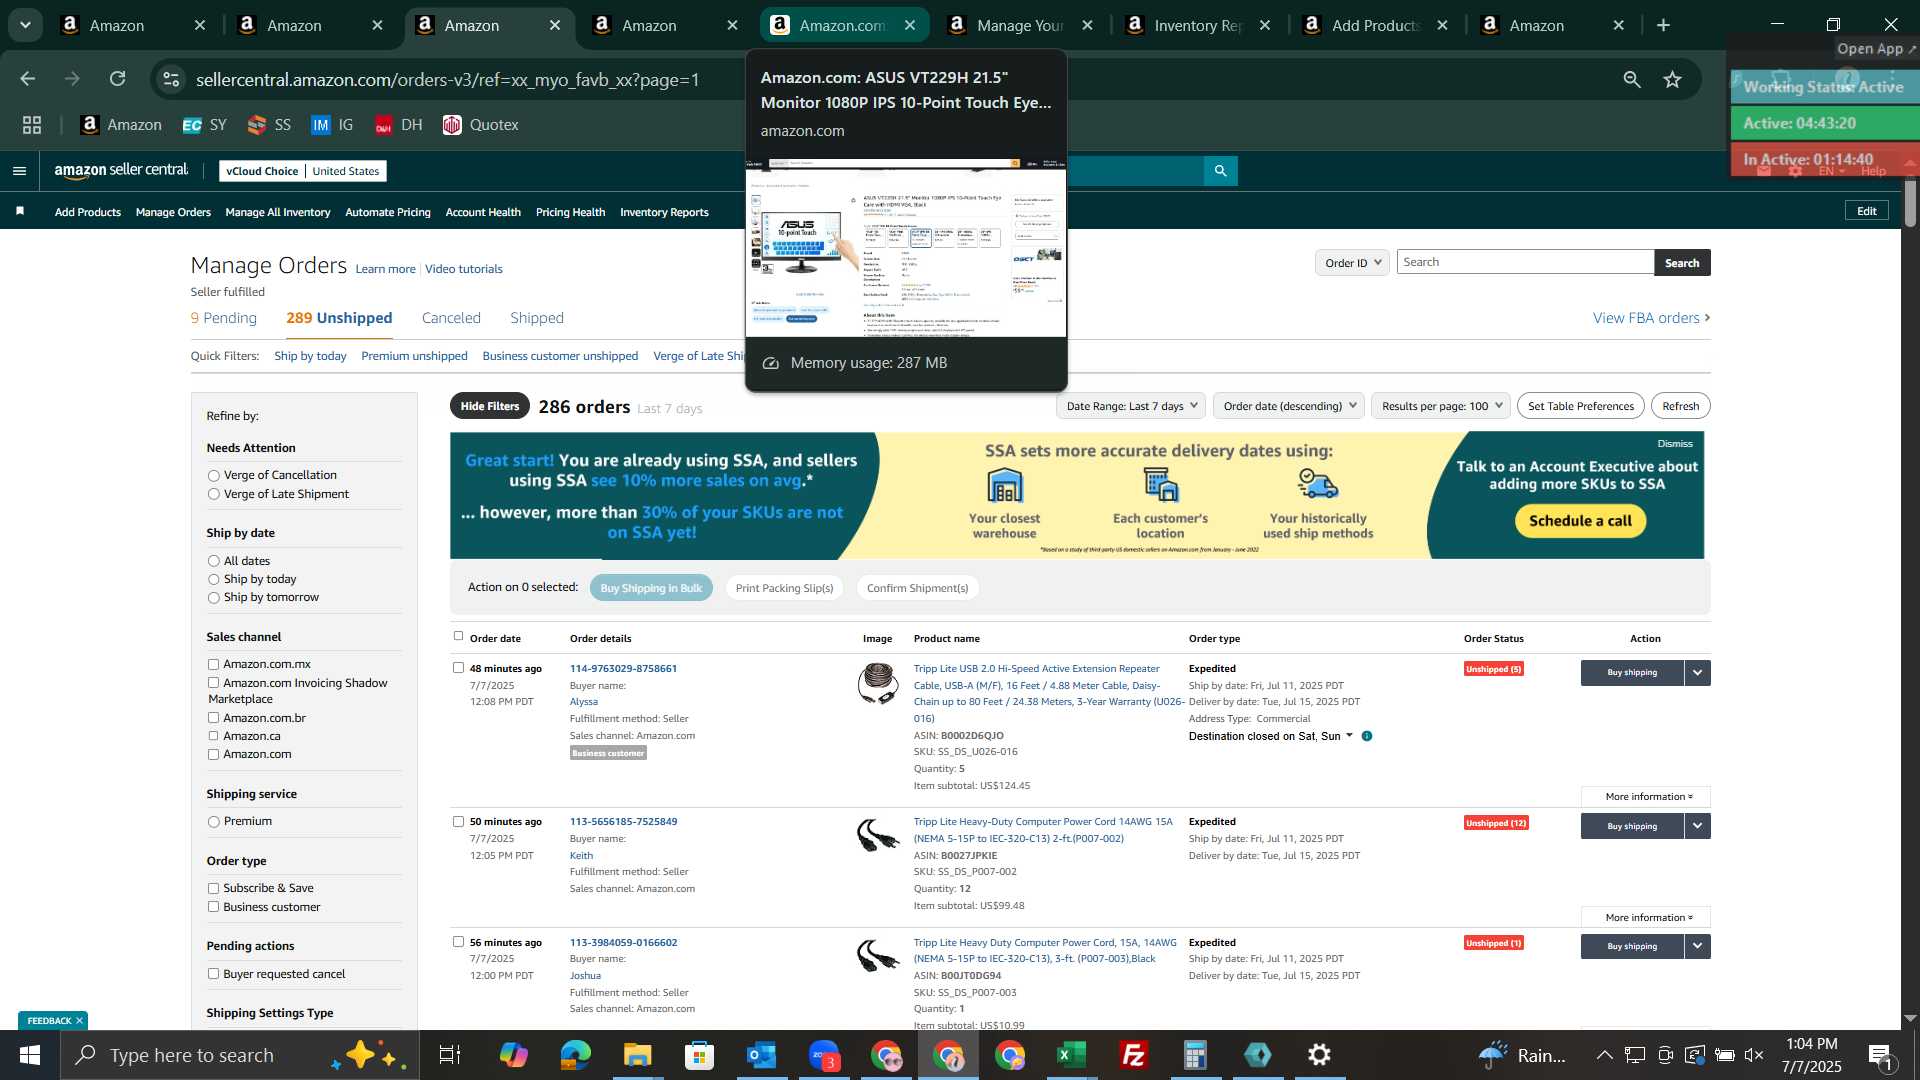The height and width of the screenshot is (1080, 1920).
Task: Expand More information for order 113-5656185-7525849
Action: tap(1646, 918)
